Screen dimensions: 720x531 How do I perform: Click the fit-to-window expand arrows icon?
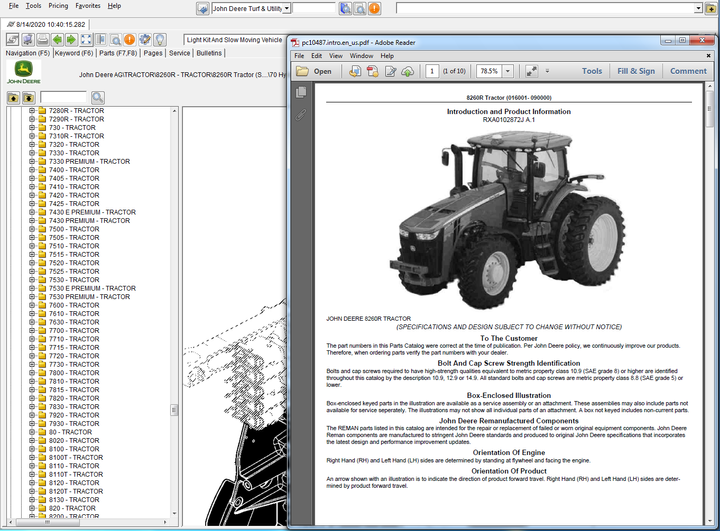tap(86, 40)
